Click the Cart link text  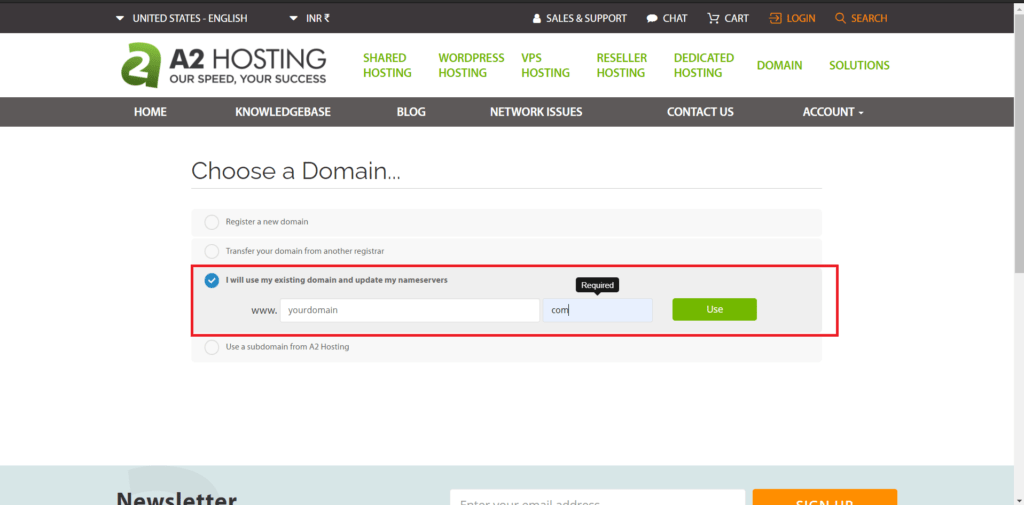click(x=737, y=18)
